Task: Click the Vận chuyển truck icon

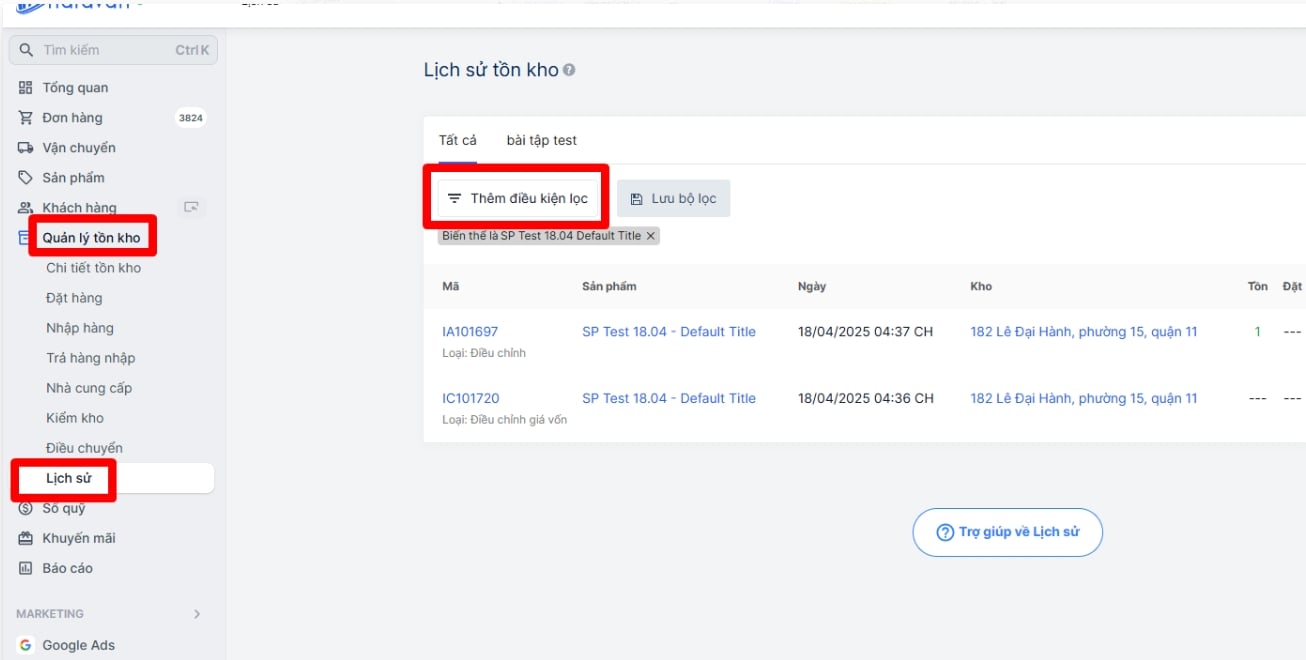Action: pos(26,148)
